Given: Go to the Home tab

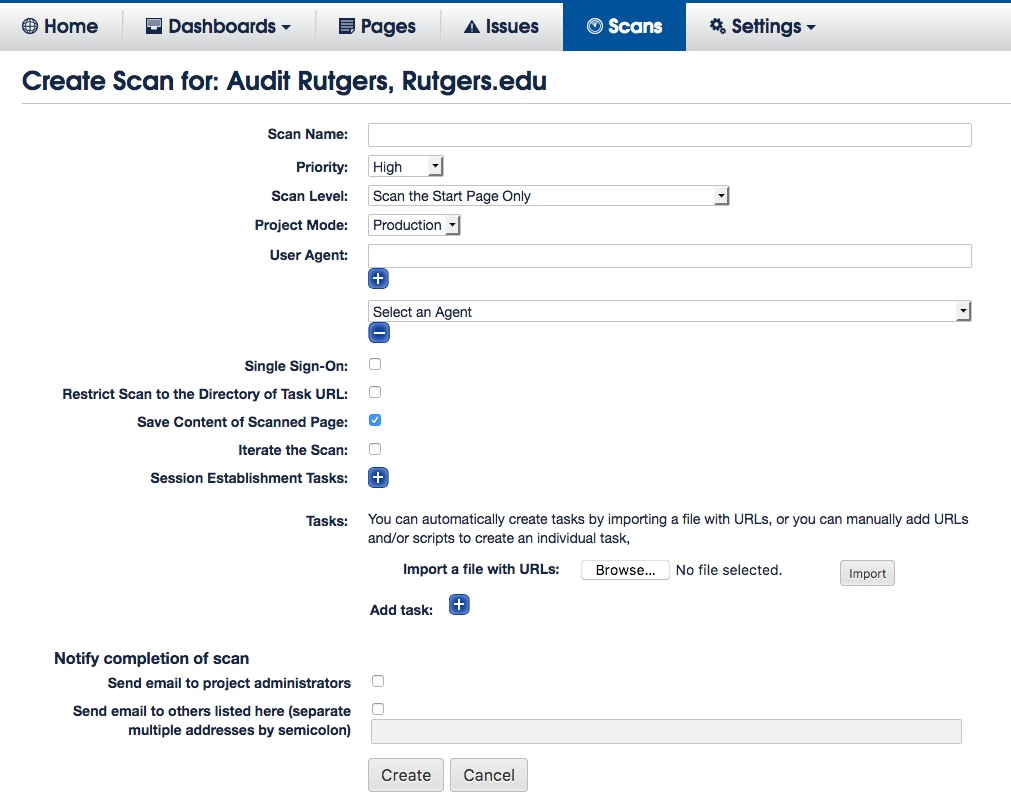Looking at the screenshot, I should (60, 26).
